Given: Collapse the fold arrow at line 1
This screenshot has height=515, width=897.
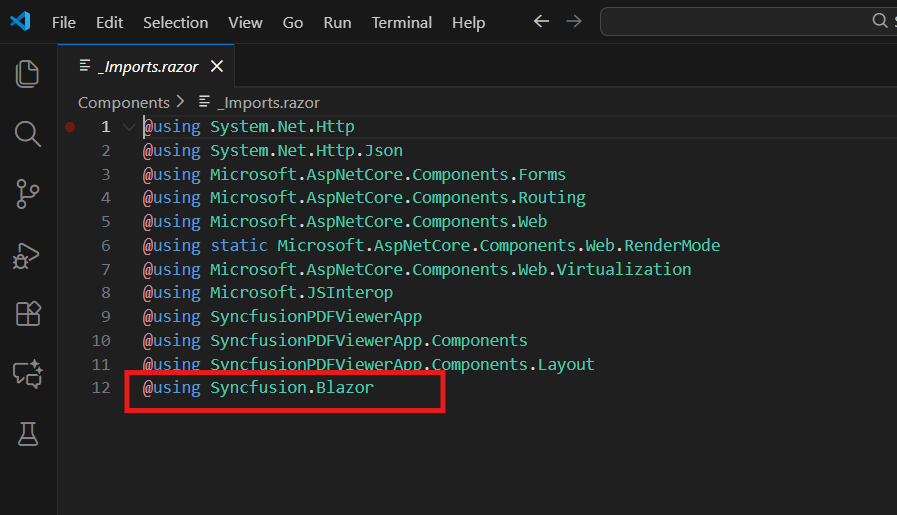Looking at the screenshot, I should click(x=129, y=127).
